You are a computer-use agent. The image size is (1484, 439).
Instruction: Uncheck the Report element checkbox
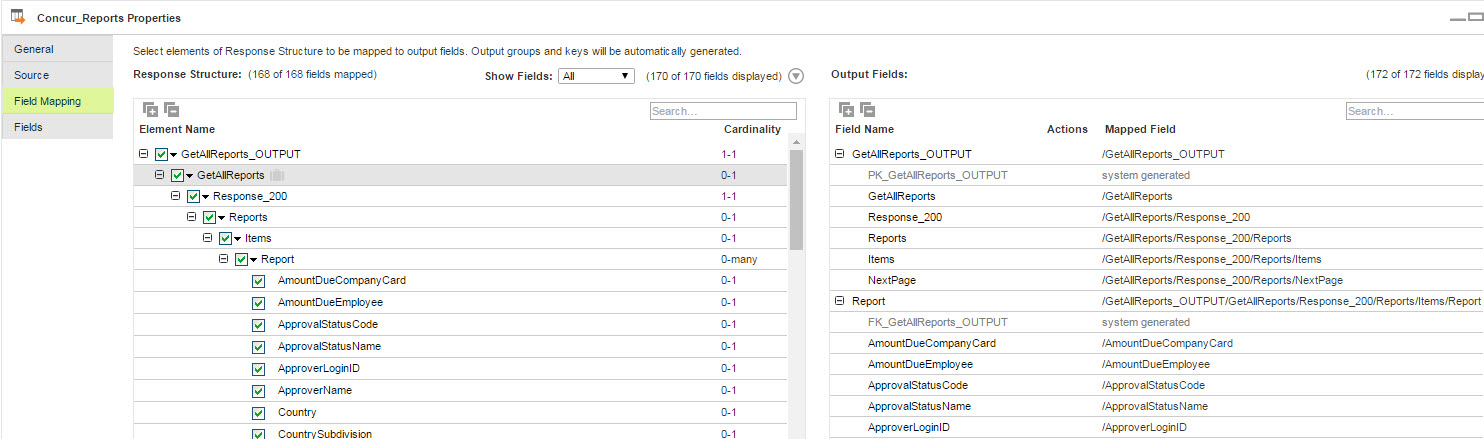[241, 259]
